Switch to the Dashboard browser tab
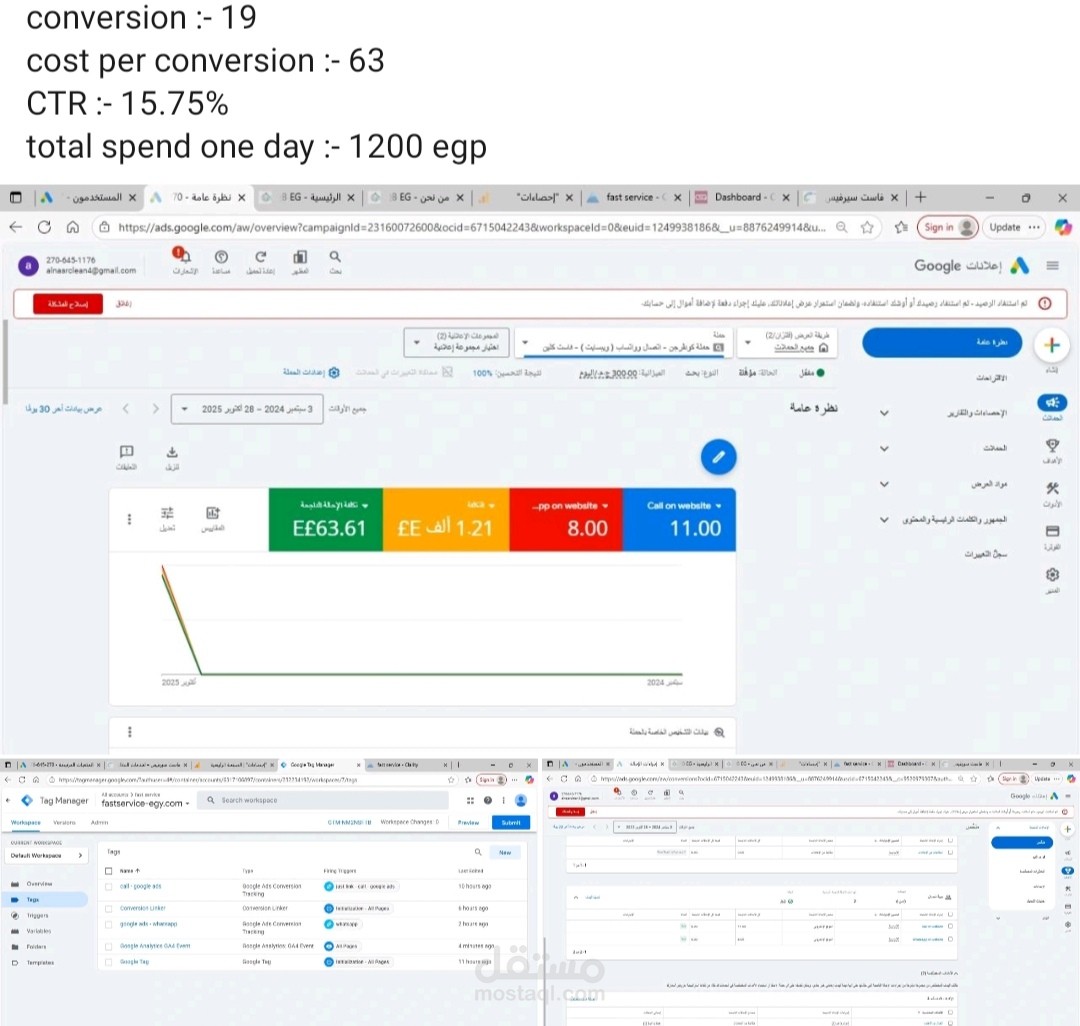This screenshot has width=1080, height=1026. pos(742,198)
